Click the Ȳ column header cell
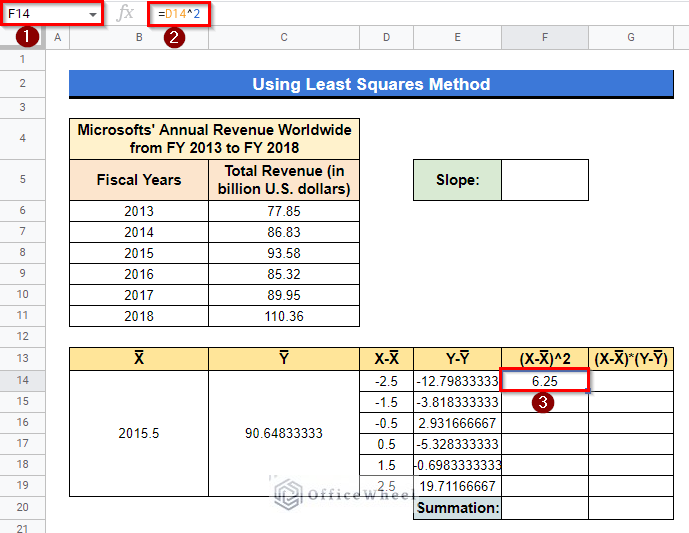The image size is (689, 533). 284,359
